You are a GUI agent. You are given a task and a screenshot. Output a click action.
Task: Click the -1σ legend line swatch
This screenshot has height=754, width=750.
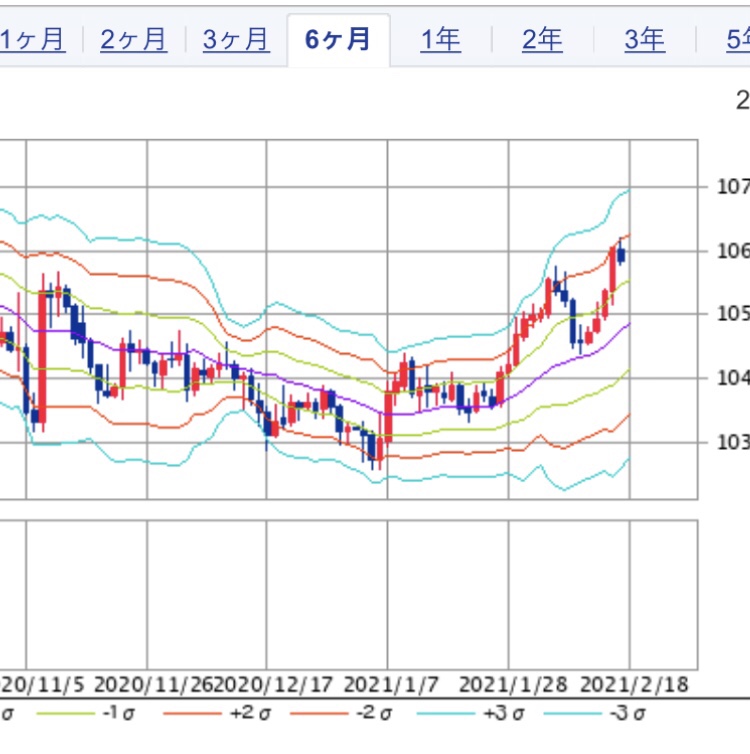[x=69, y=714]
